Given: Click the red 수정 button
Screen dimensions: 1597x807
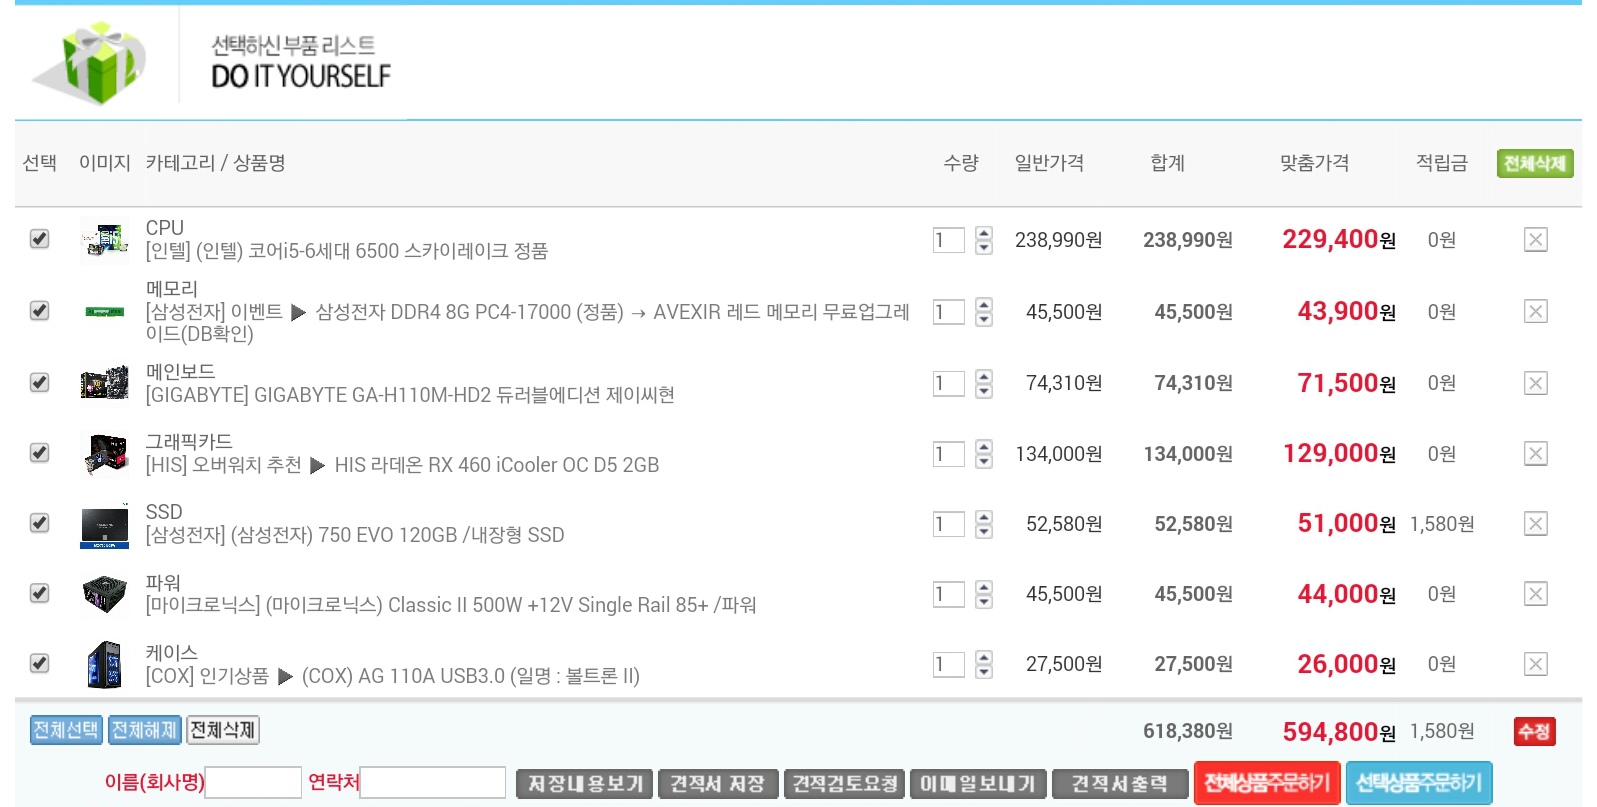Looking at the screenshot, I should [x=1534, y=732].
